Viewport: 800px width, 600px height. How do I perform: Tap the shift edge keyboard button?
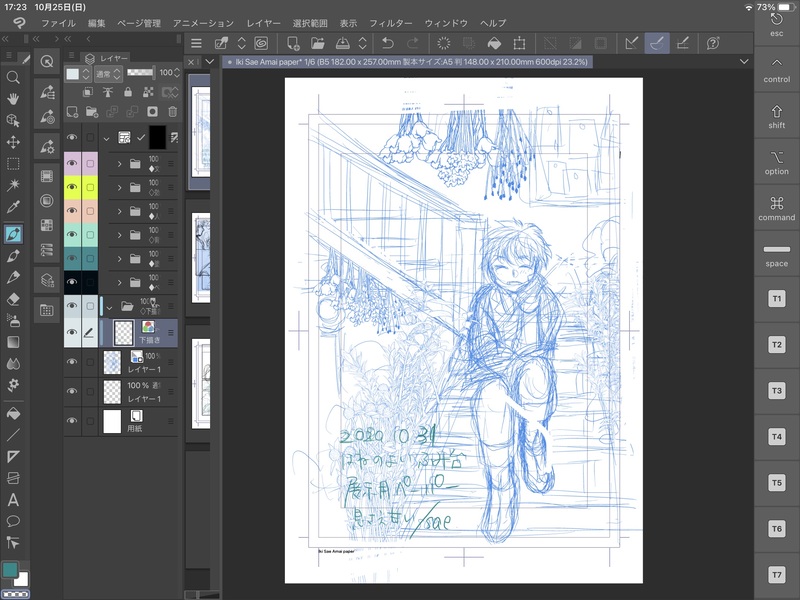tap(777, 116)
